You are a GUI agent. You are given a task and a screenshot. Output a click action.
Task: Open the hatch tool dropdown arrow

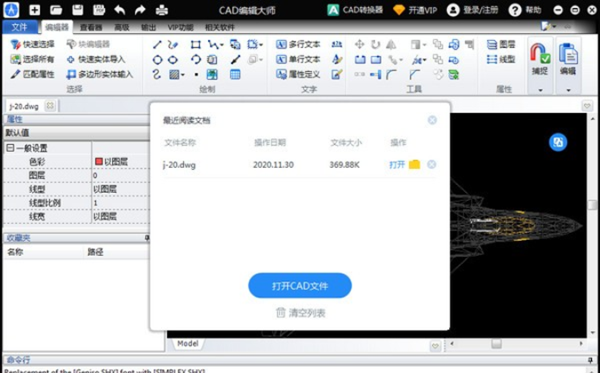(x=183, y=75)
